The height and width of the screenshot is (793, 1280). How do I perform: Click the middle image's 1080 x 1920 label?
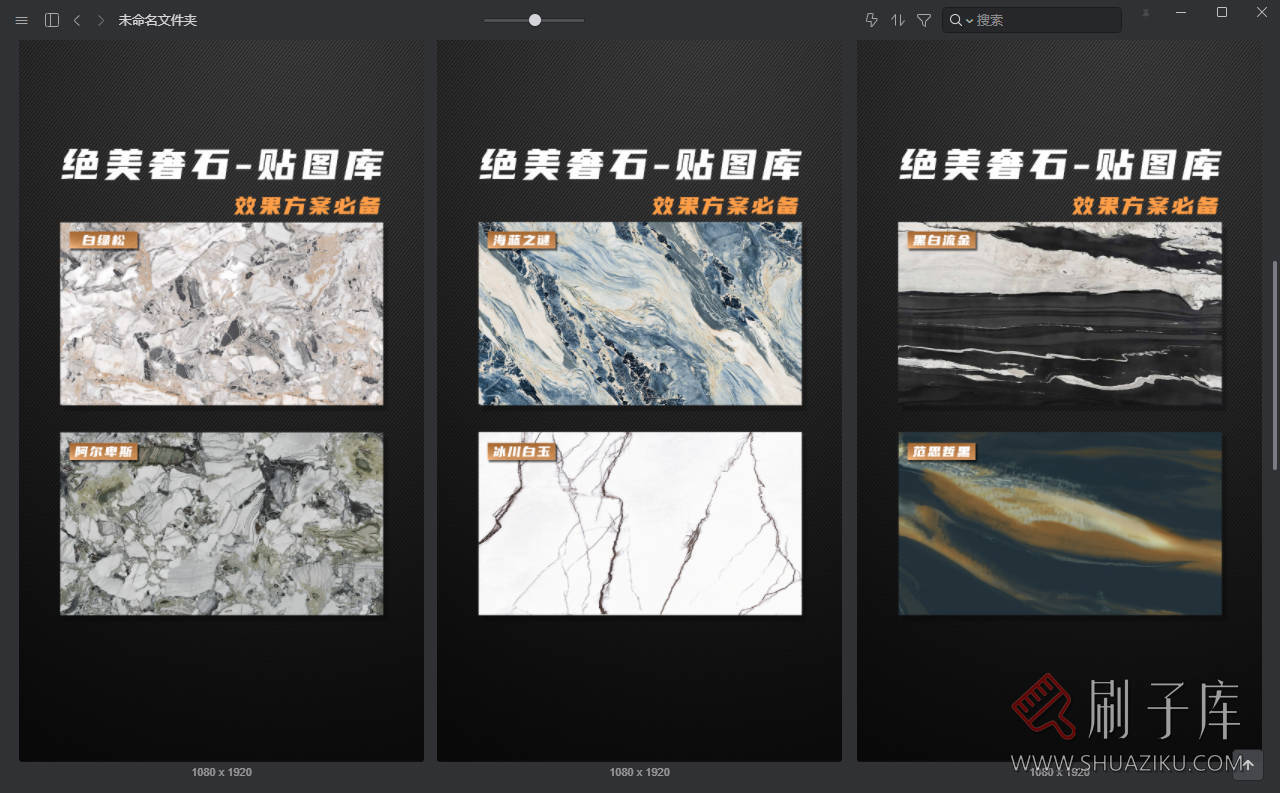639,772
